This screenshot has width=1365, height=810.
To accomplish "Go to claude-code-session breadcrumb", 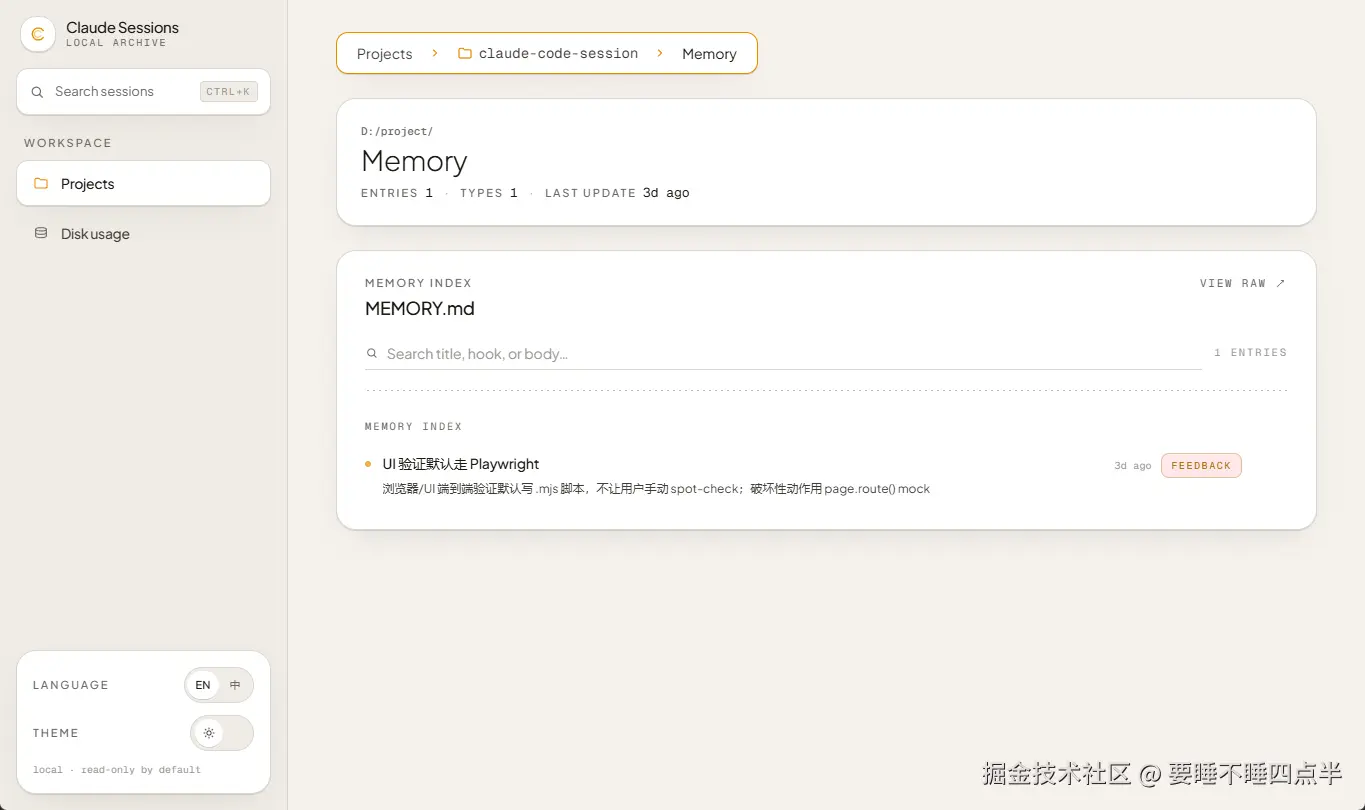I will [x=548, y=54].
